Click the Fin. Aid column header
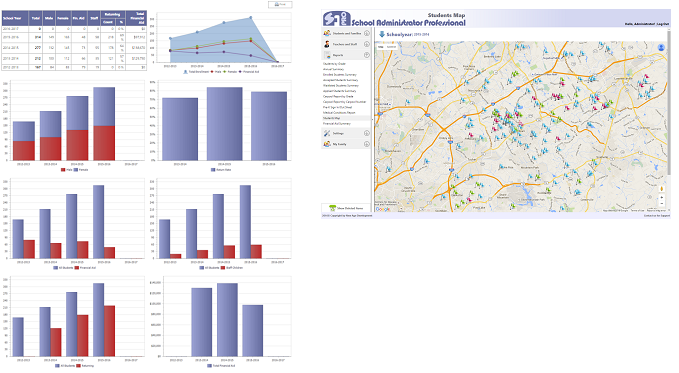This screenshot has height=373, width=679. pos(79,18)
